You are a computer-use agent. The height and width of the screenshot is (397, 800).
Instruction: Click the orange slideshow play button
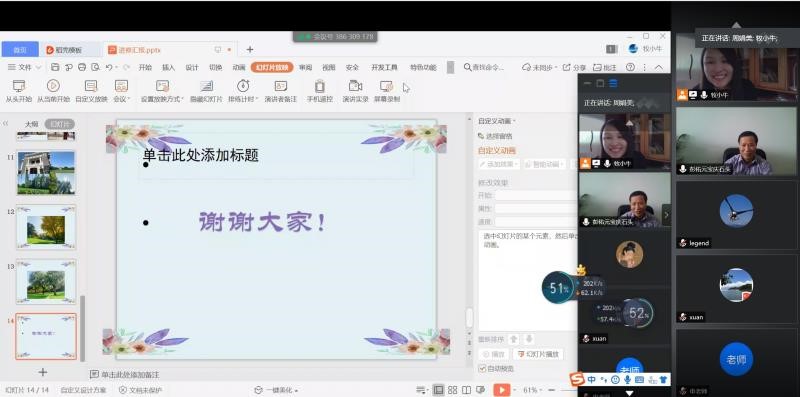pyautogui.click(x=502, y=390)
